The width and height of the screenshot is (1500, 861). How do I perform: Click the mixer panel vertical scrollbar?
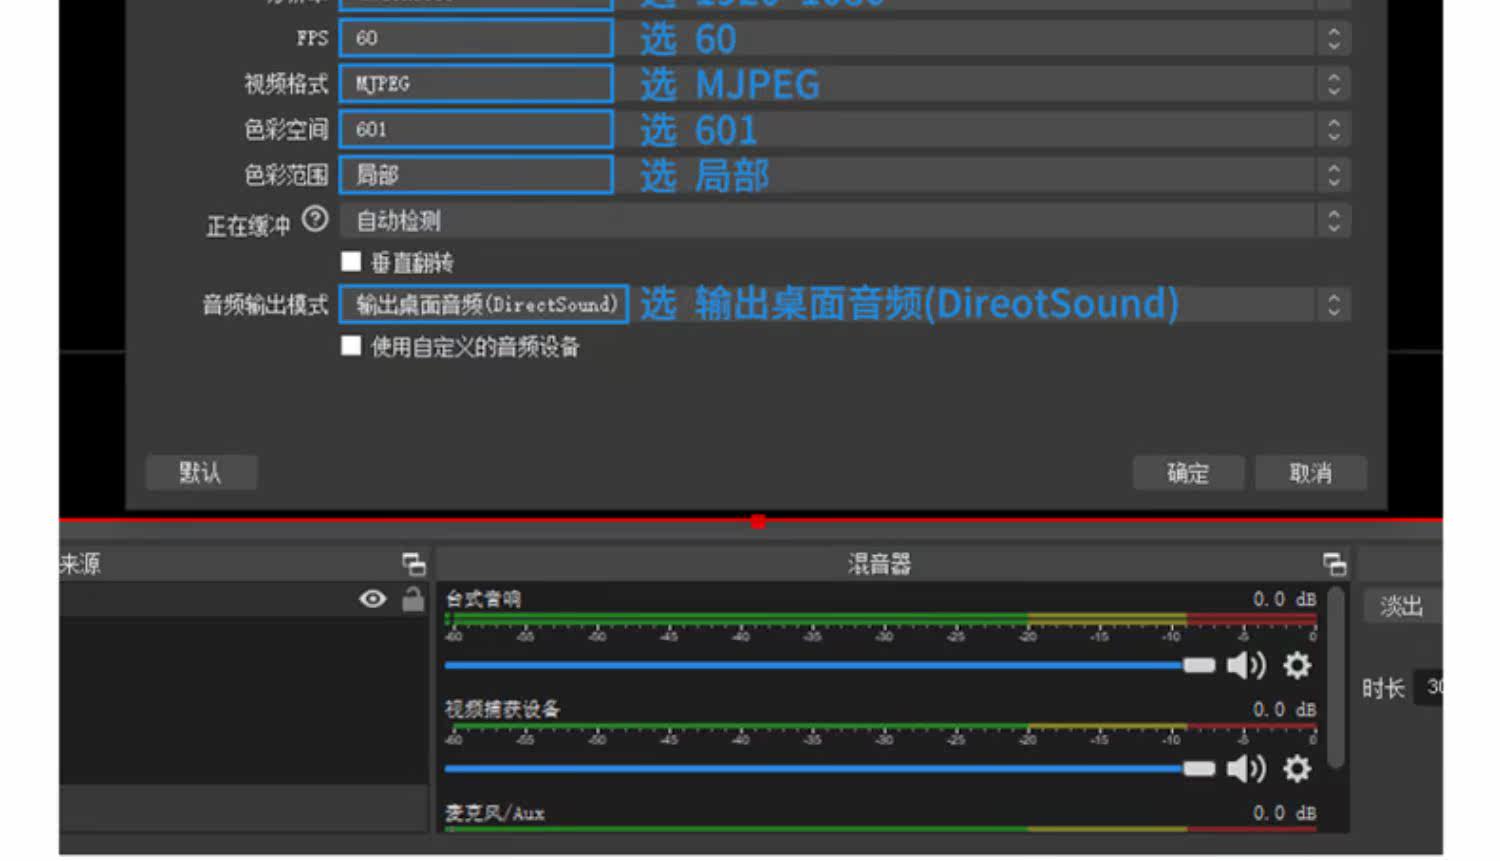click(x=1335, y=677)
